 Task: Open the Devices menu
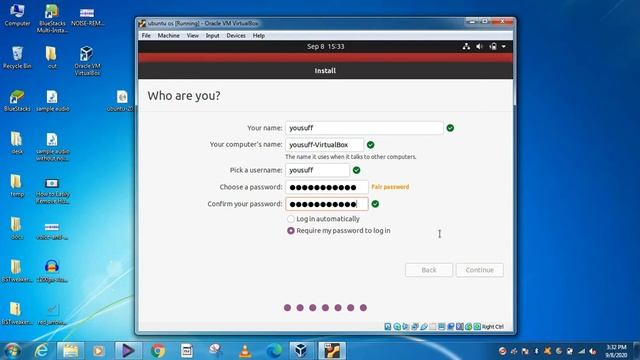pyautogui.click(x=236, y=36)
